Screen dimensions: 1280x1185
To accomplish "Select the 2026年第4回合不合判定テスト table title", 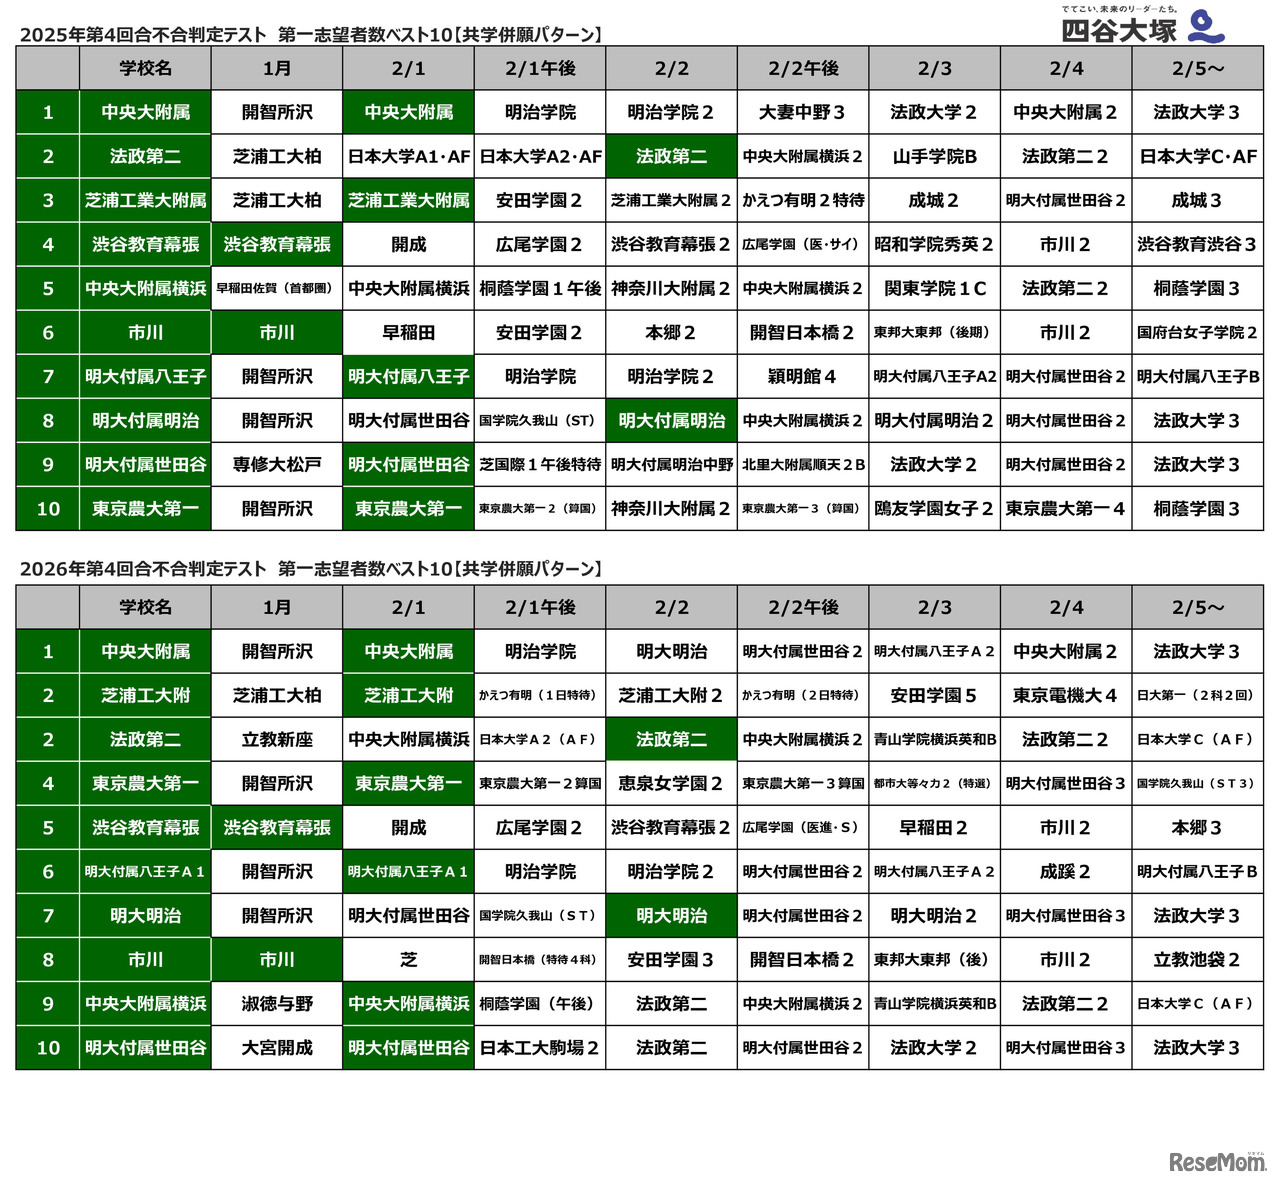I will point(311,569).
